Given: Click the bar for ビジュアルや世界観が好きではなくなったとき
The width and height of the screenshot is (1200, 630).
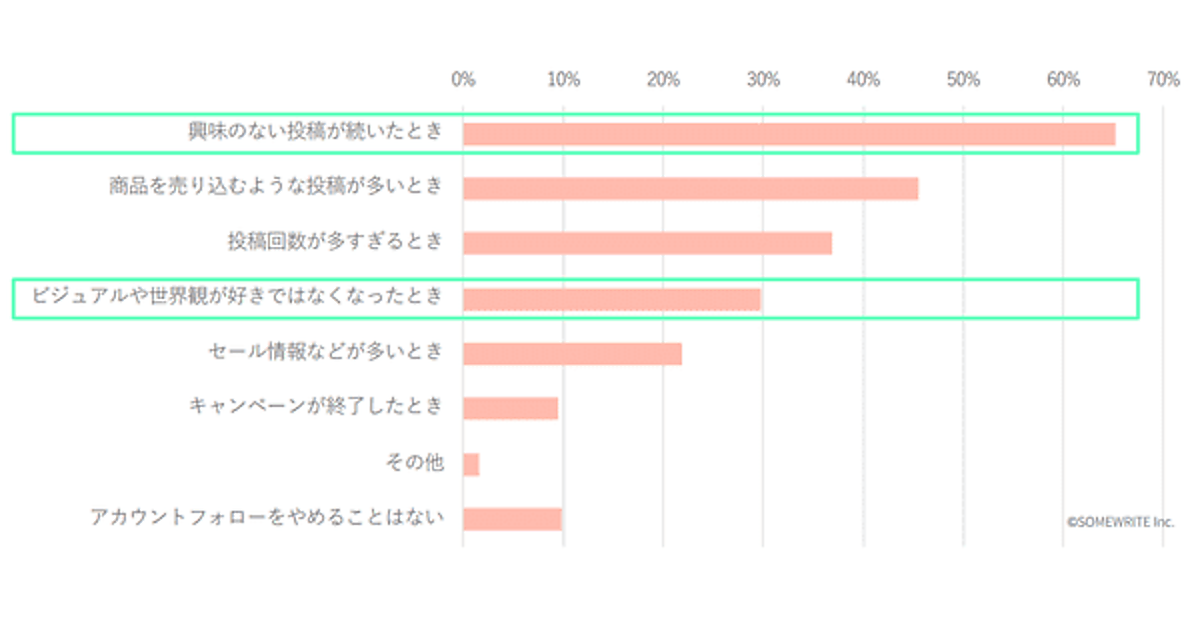Looking at the screenshot, I should [x=611, y=299].
